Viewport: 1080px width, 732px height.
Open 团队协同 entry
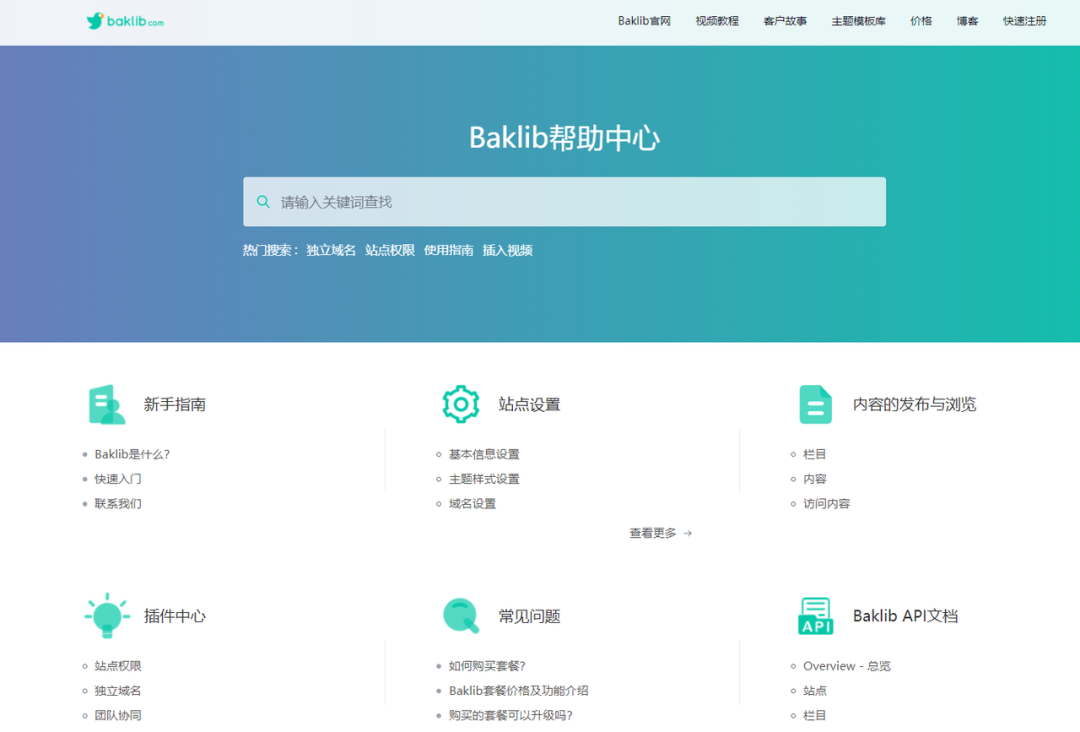tap(118, 715)
